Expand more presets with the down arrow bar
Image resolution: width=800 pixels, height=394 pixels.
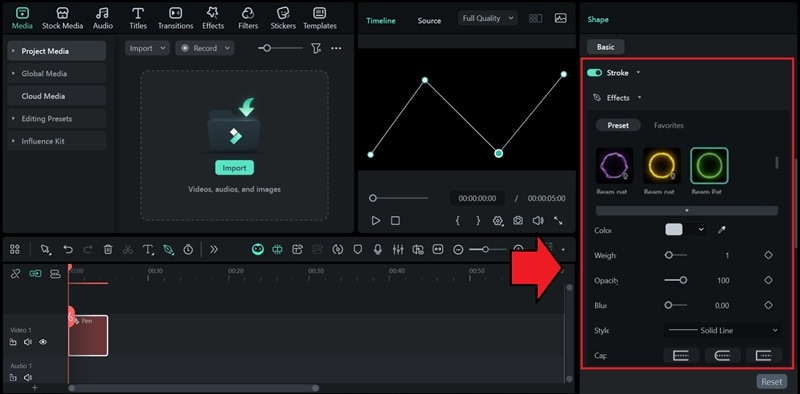pyautogui.click(x=687, y=210)
